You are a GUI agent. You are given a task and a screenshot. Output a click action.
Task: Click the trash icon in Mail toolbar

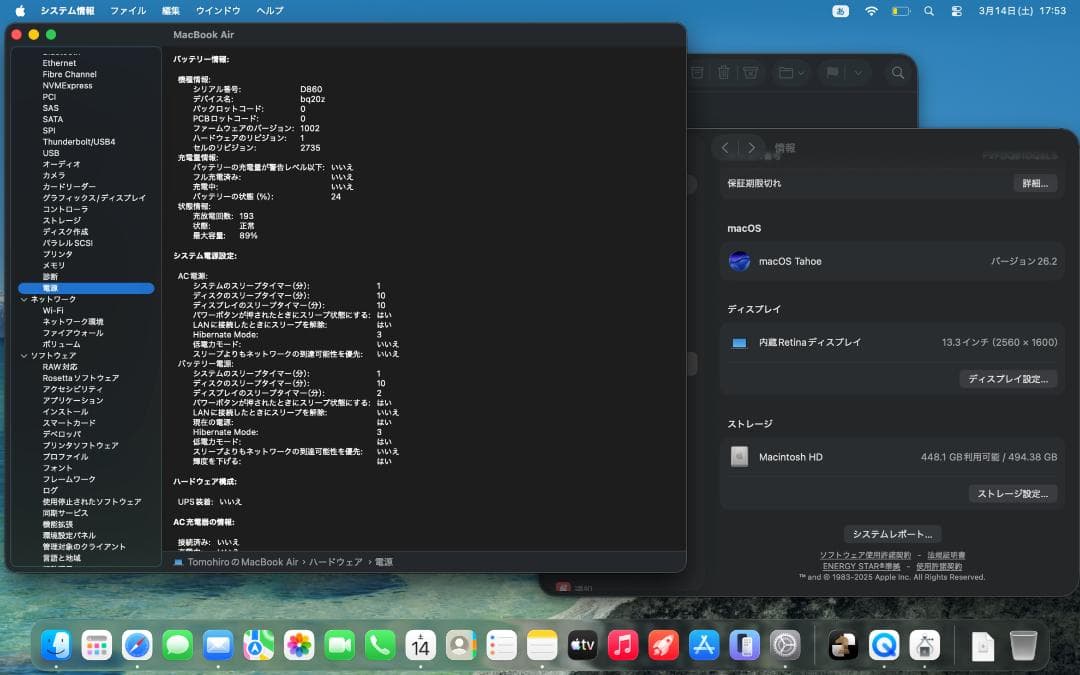click(x=724, y=72)
